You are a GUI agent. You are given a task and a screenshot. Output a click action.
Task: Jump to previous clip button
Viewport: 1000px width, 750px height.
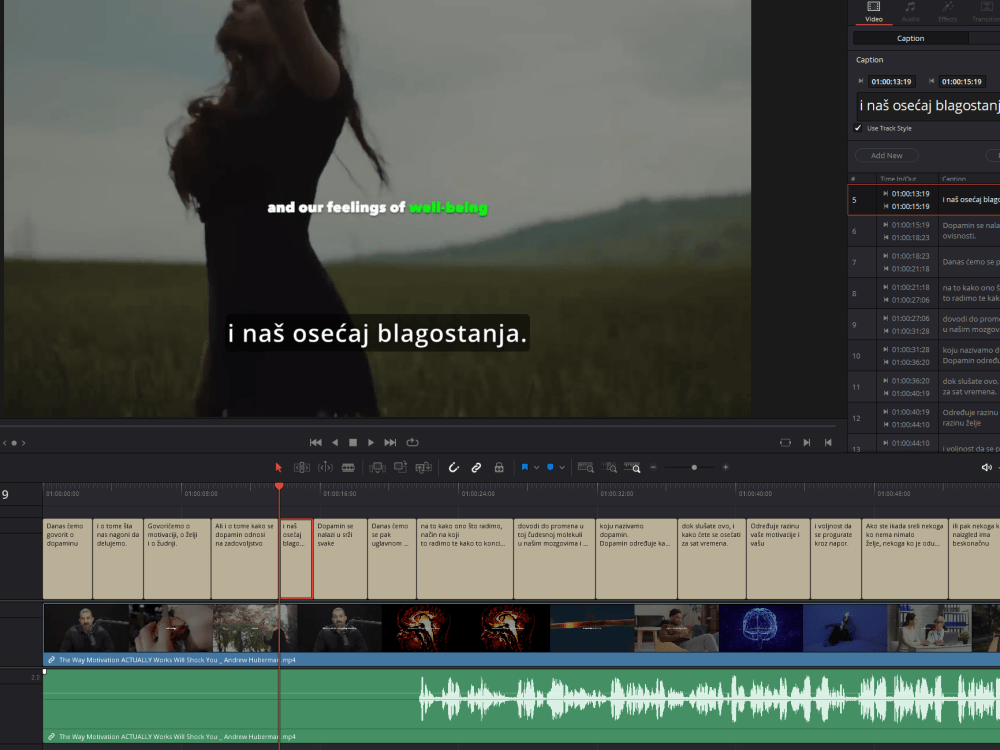828,443
